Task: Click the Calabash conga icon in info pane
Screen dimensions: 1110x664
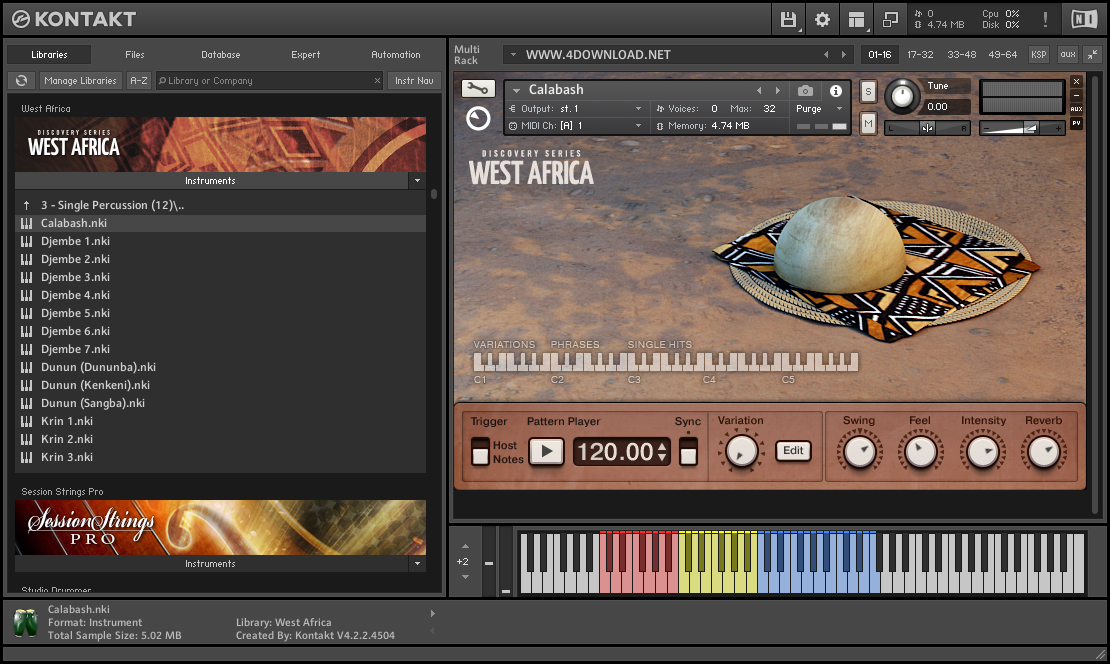Action: 25,623
